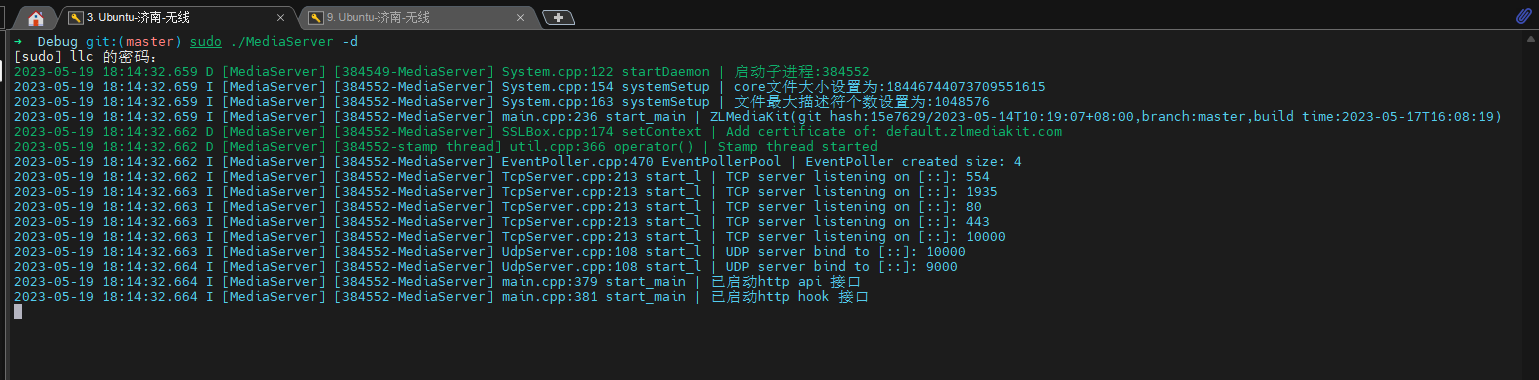Click the terminal cursor block

click(17, 311)
